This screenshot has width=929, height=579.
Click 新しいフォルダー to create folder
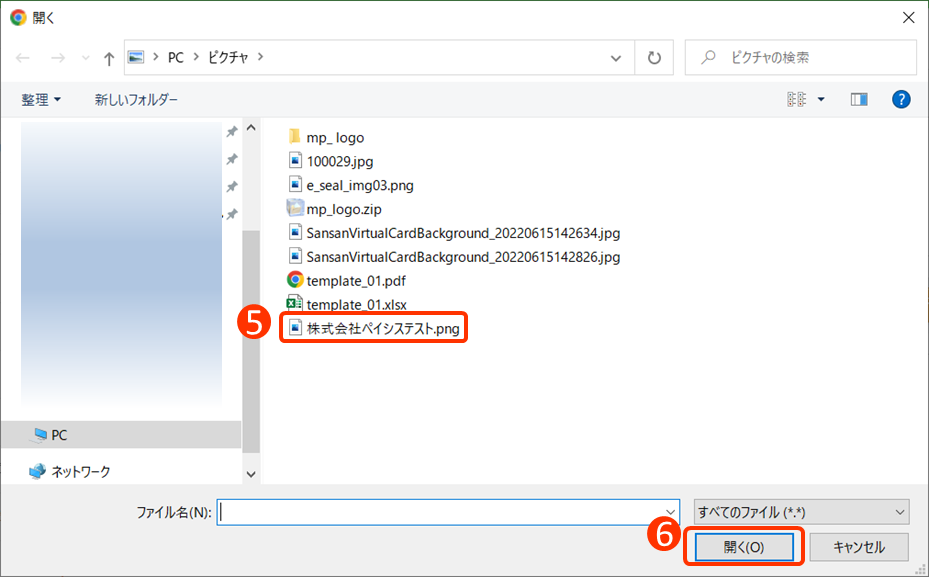pos(136,100)
